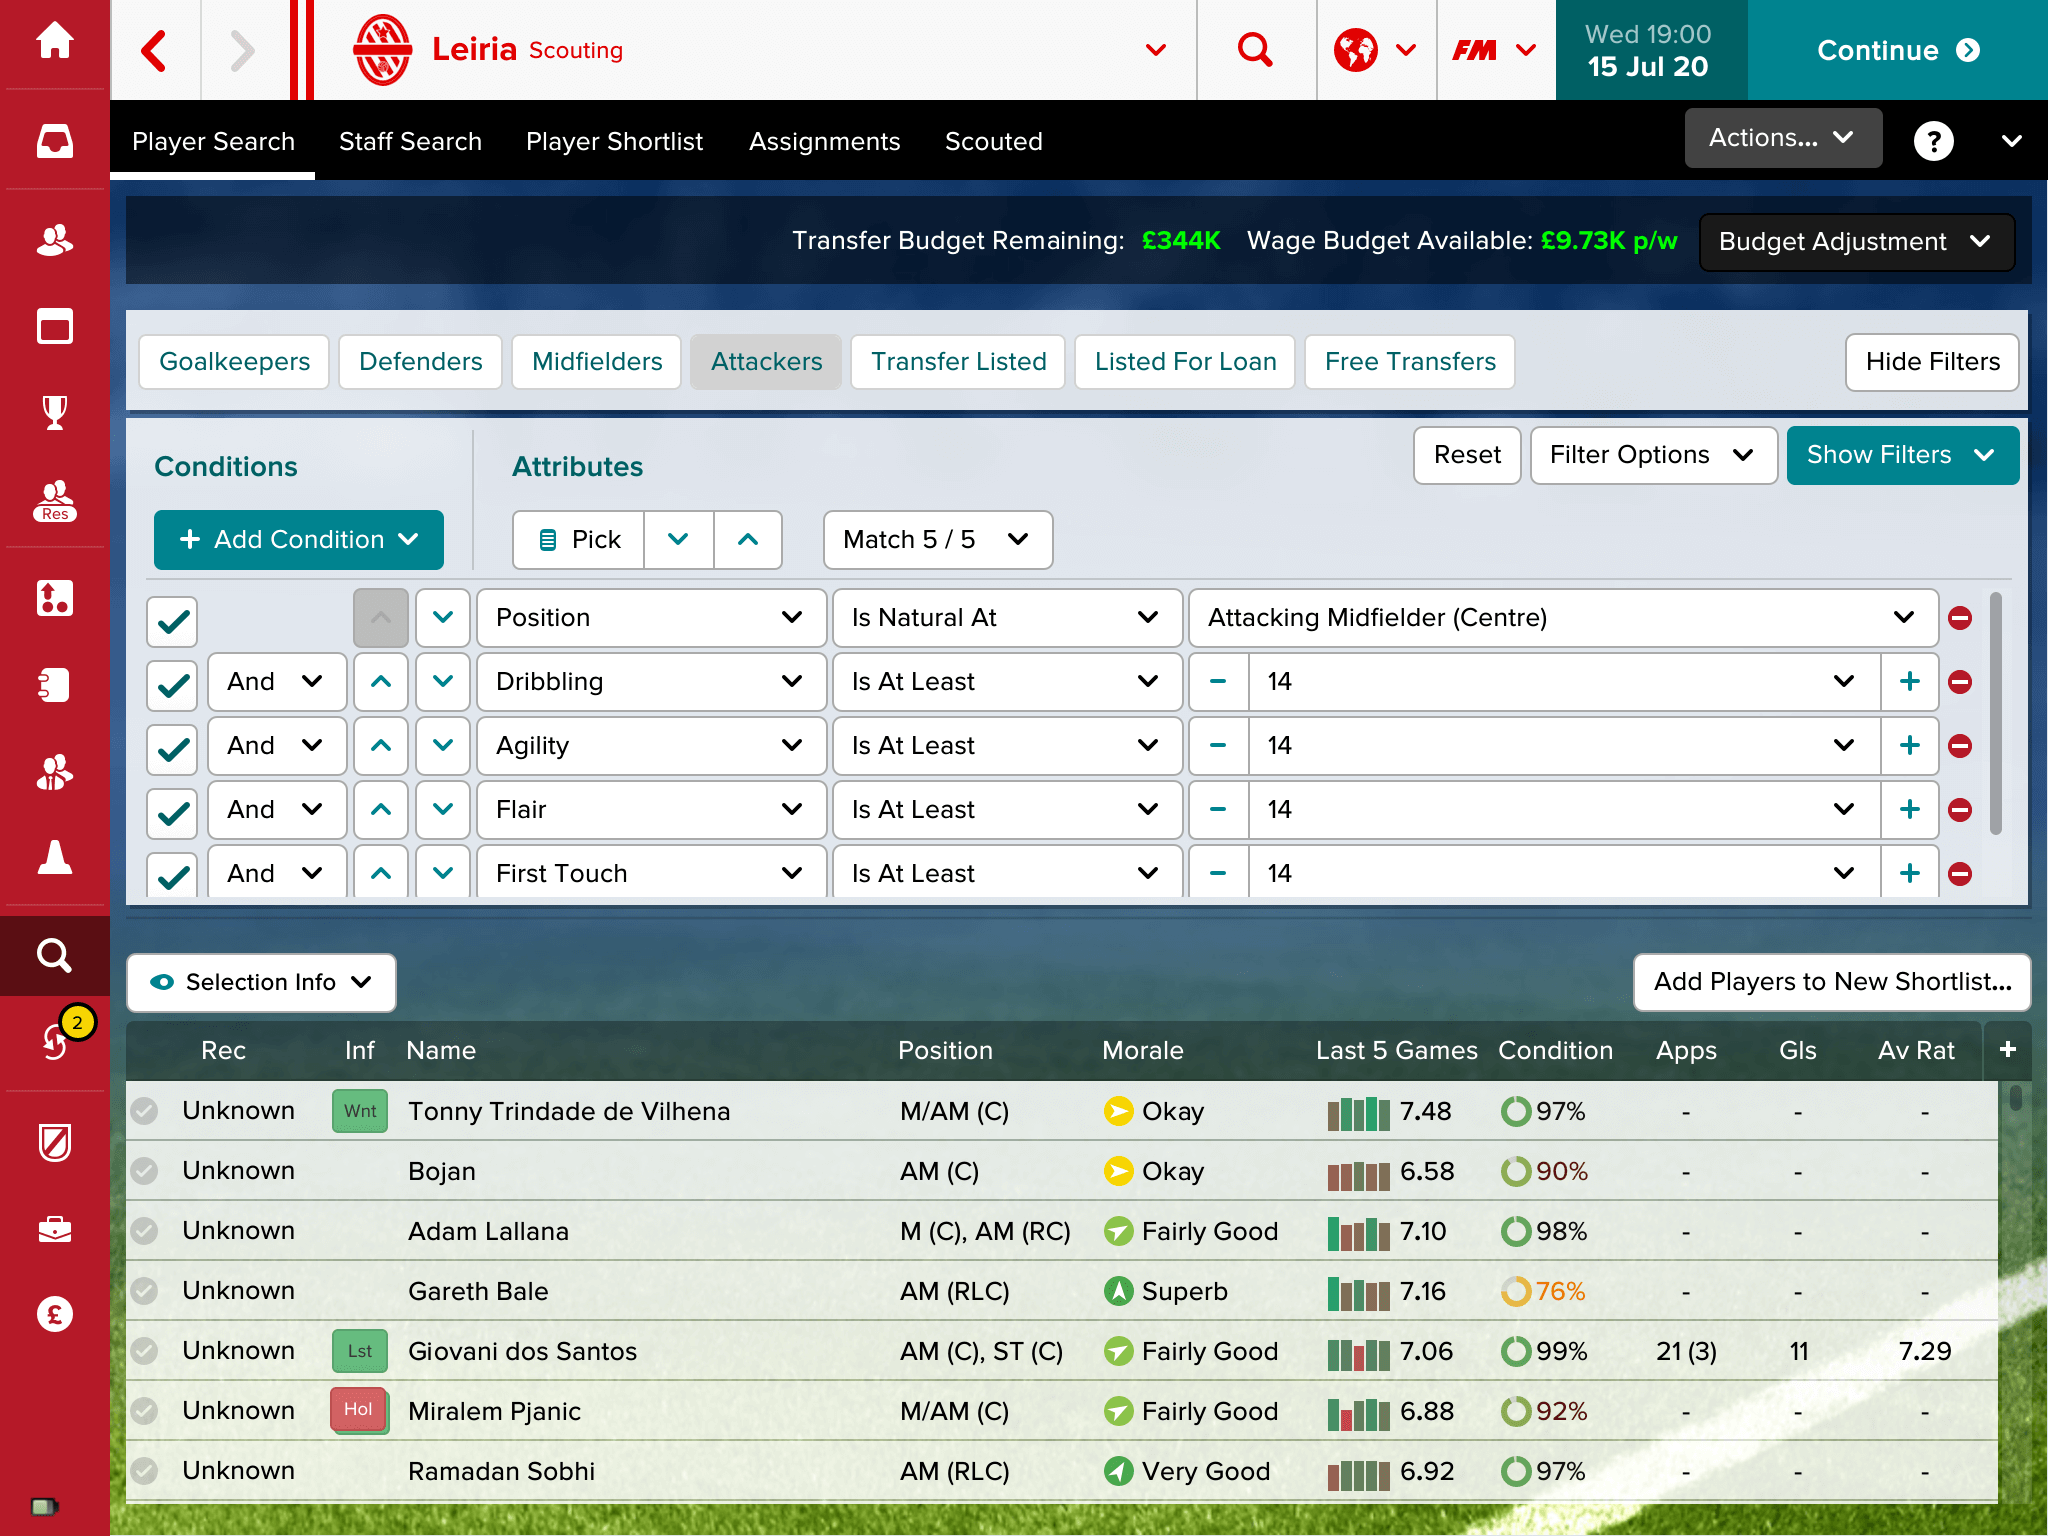2048x1536 pixels.
Task: Open the Competitions trophy icon
Action: pos(54,412)
